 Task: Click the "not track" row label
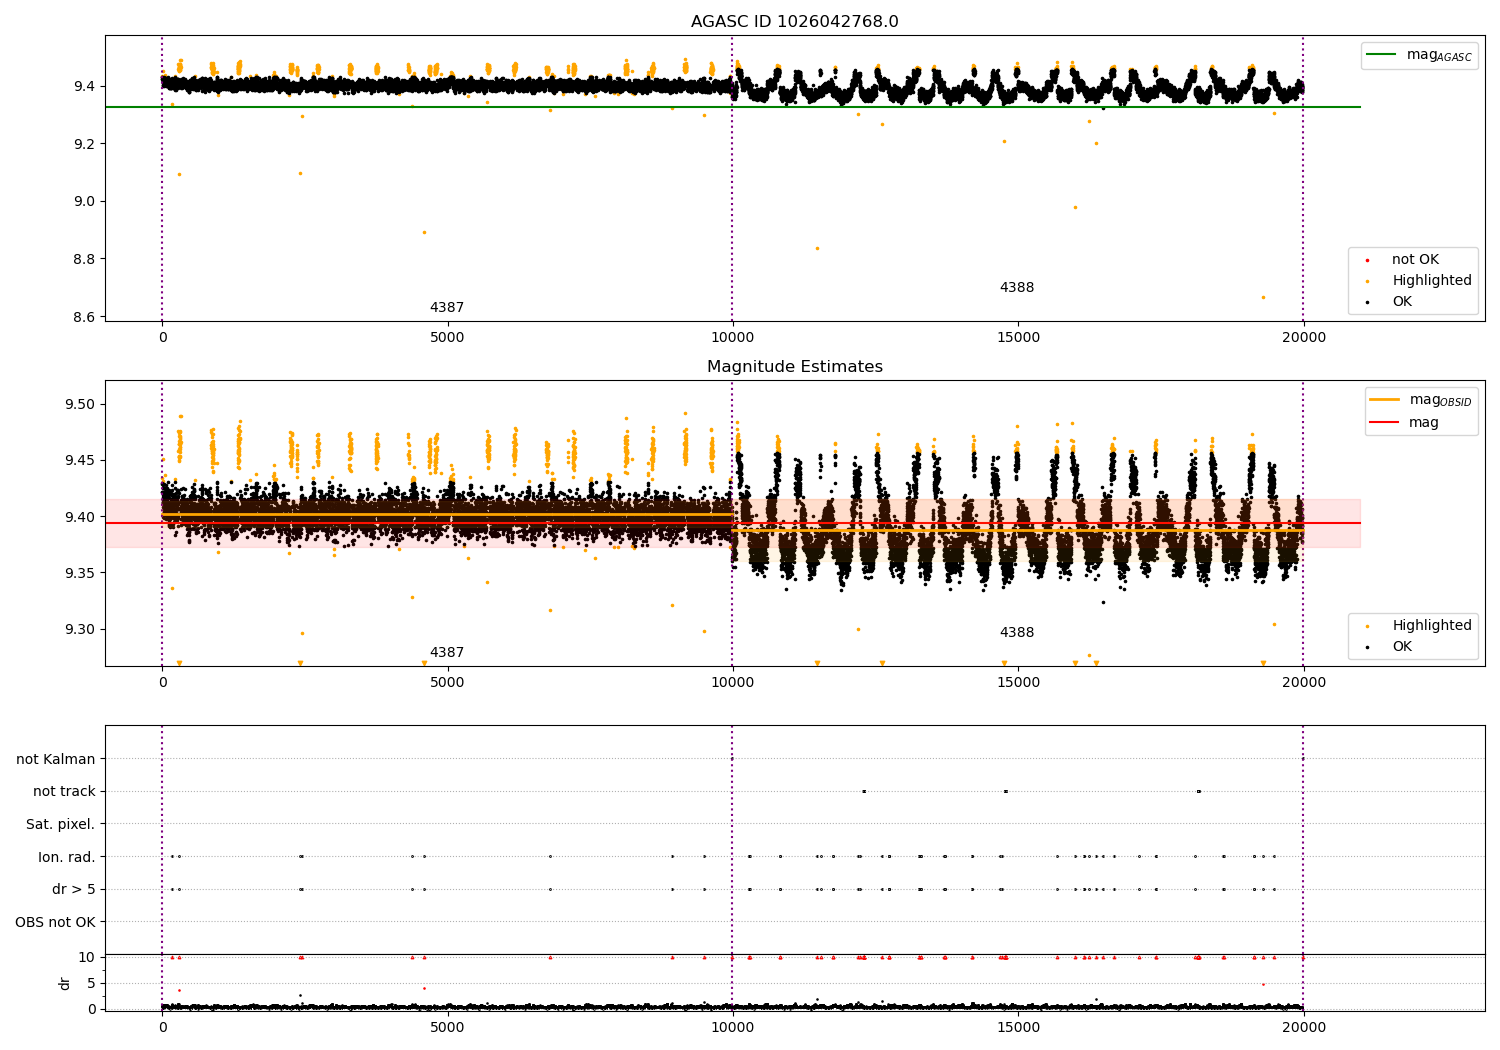click(64, 792)
